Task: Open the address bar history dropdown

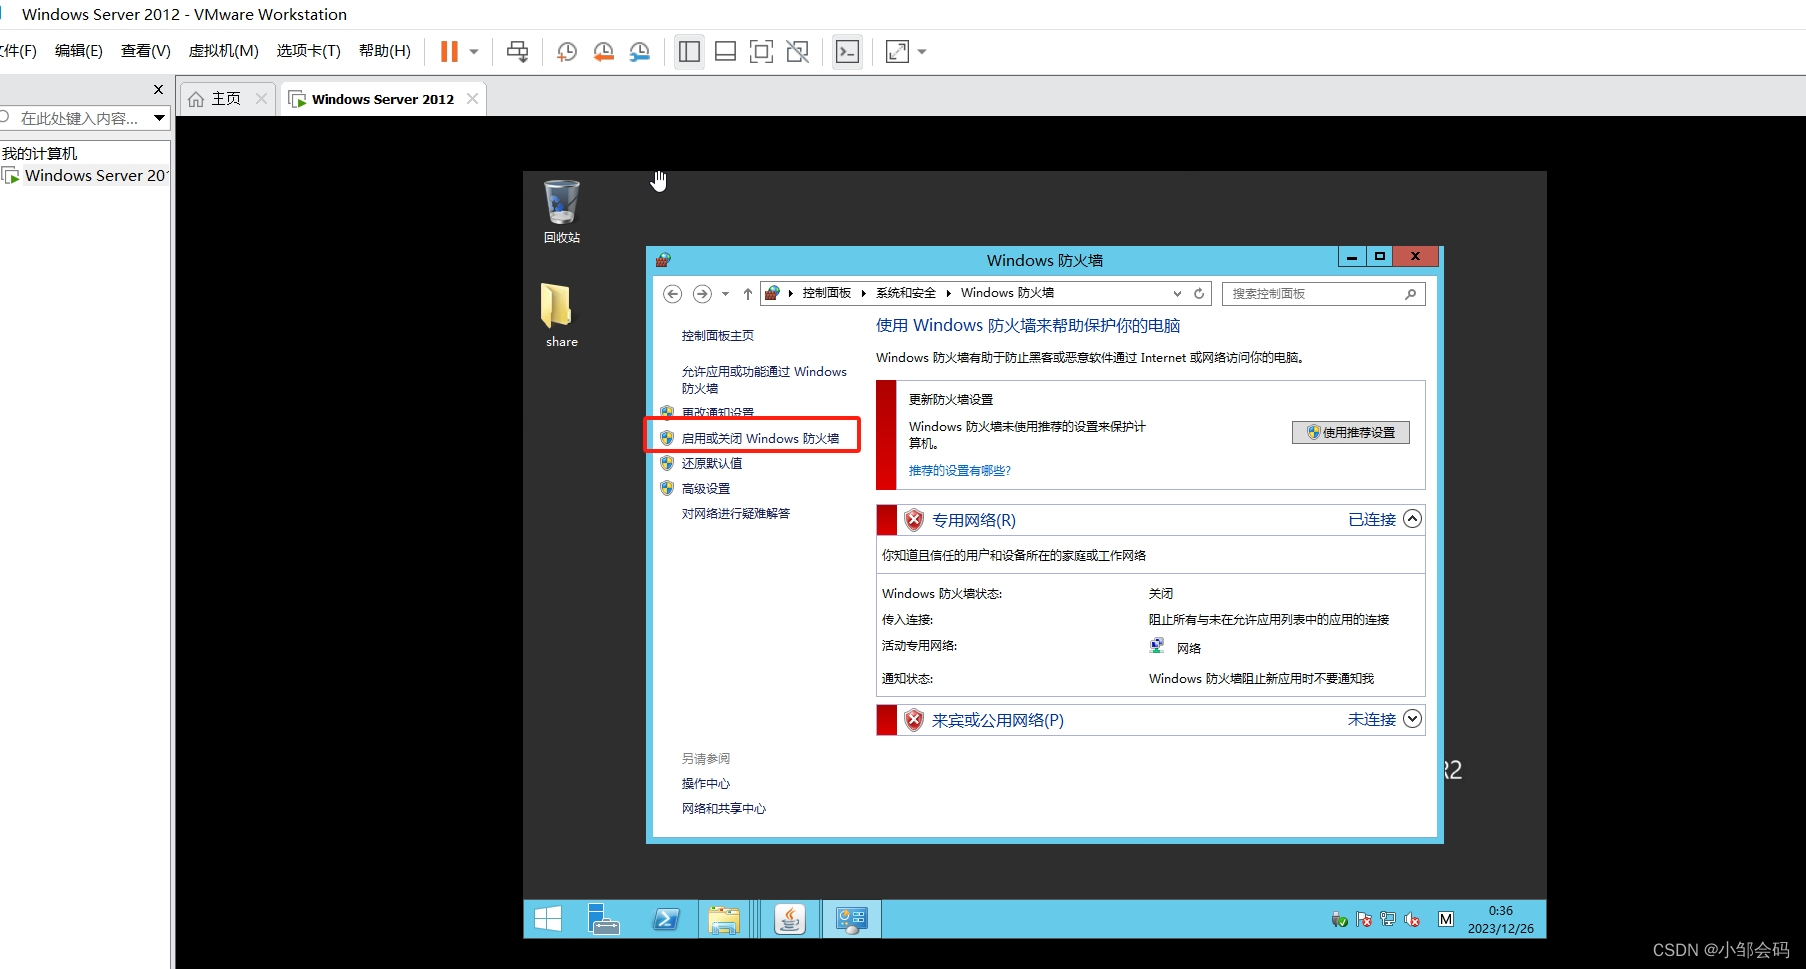Action: pyautogui.click(x=1177, y=293)
